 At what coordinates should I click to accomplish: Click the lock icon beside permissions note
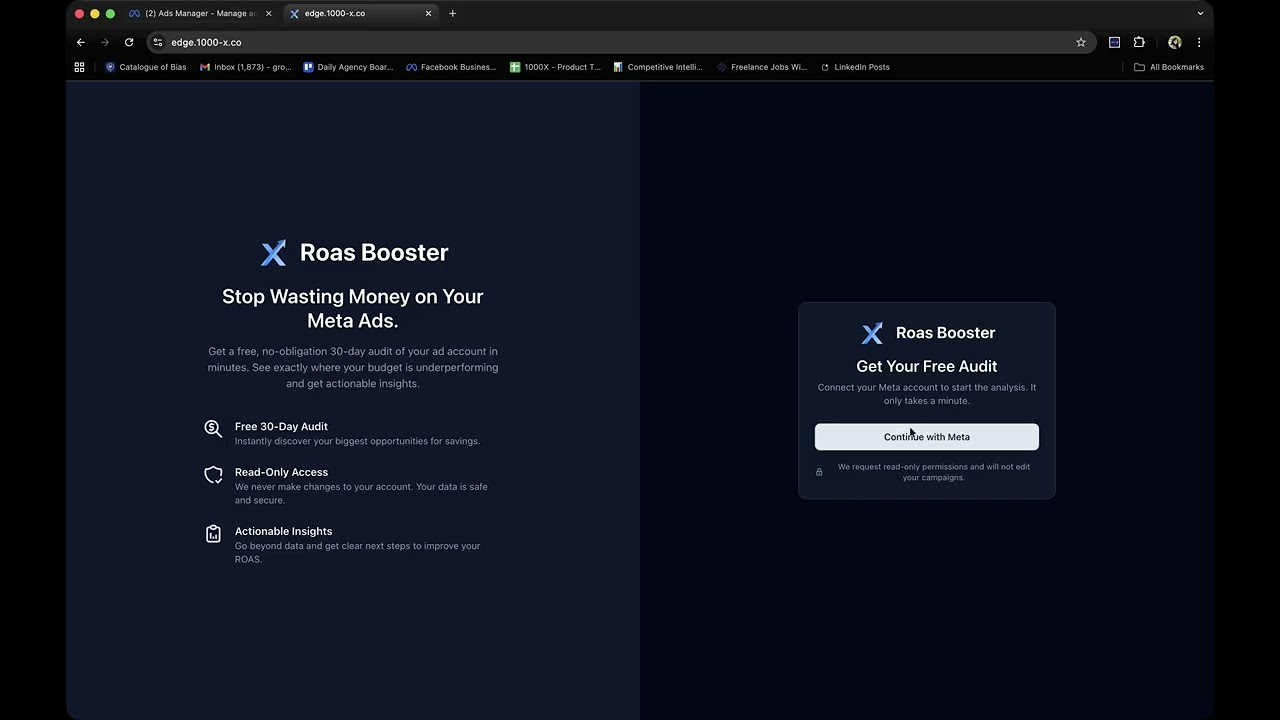pos(819,472)
